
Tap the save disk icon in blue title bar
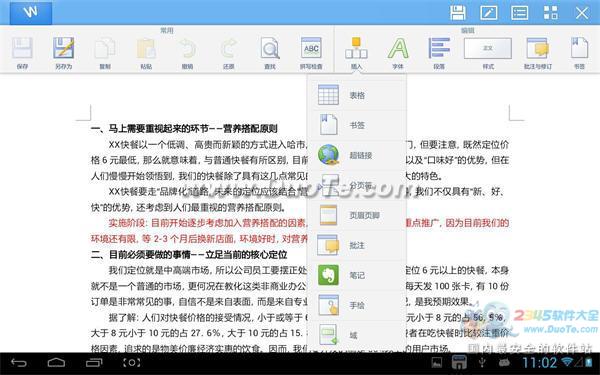pyautogui.click(x=458, y=13)
